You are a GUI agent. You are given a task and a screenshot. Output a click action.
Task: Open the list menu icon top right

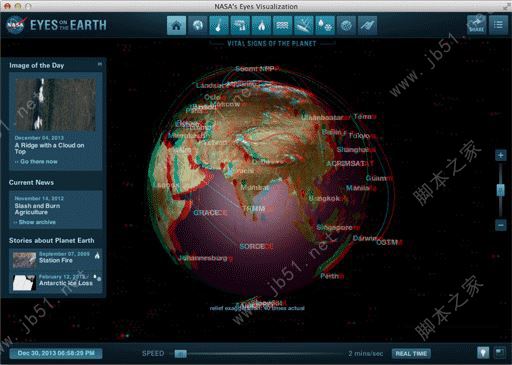tap(498, 25)
